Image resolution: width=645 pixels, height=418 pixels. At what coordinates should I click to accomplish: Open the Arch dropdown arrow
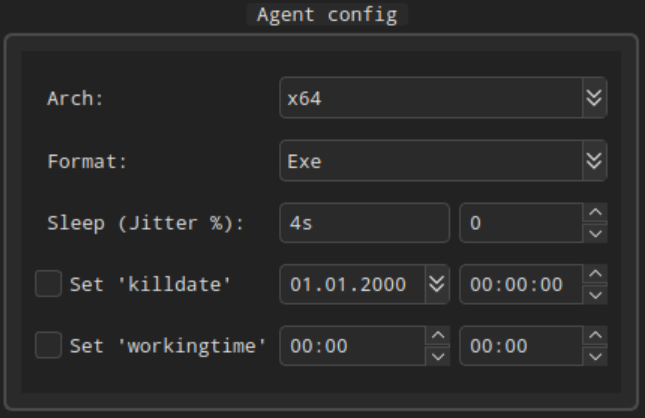click(594, 98)
